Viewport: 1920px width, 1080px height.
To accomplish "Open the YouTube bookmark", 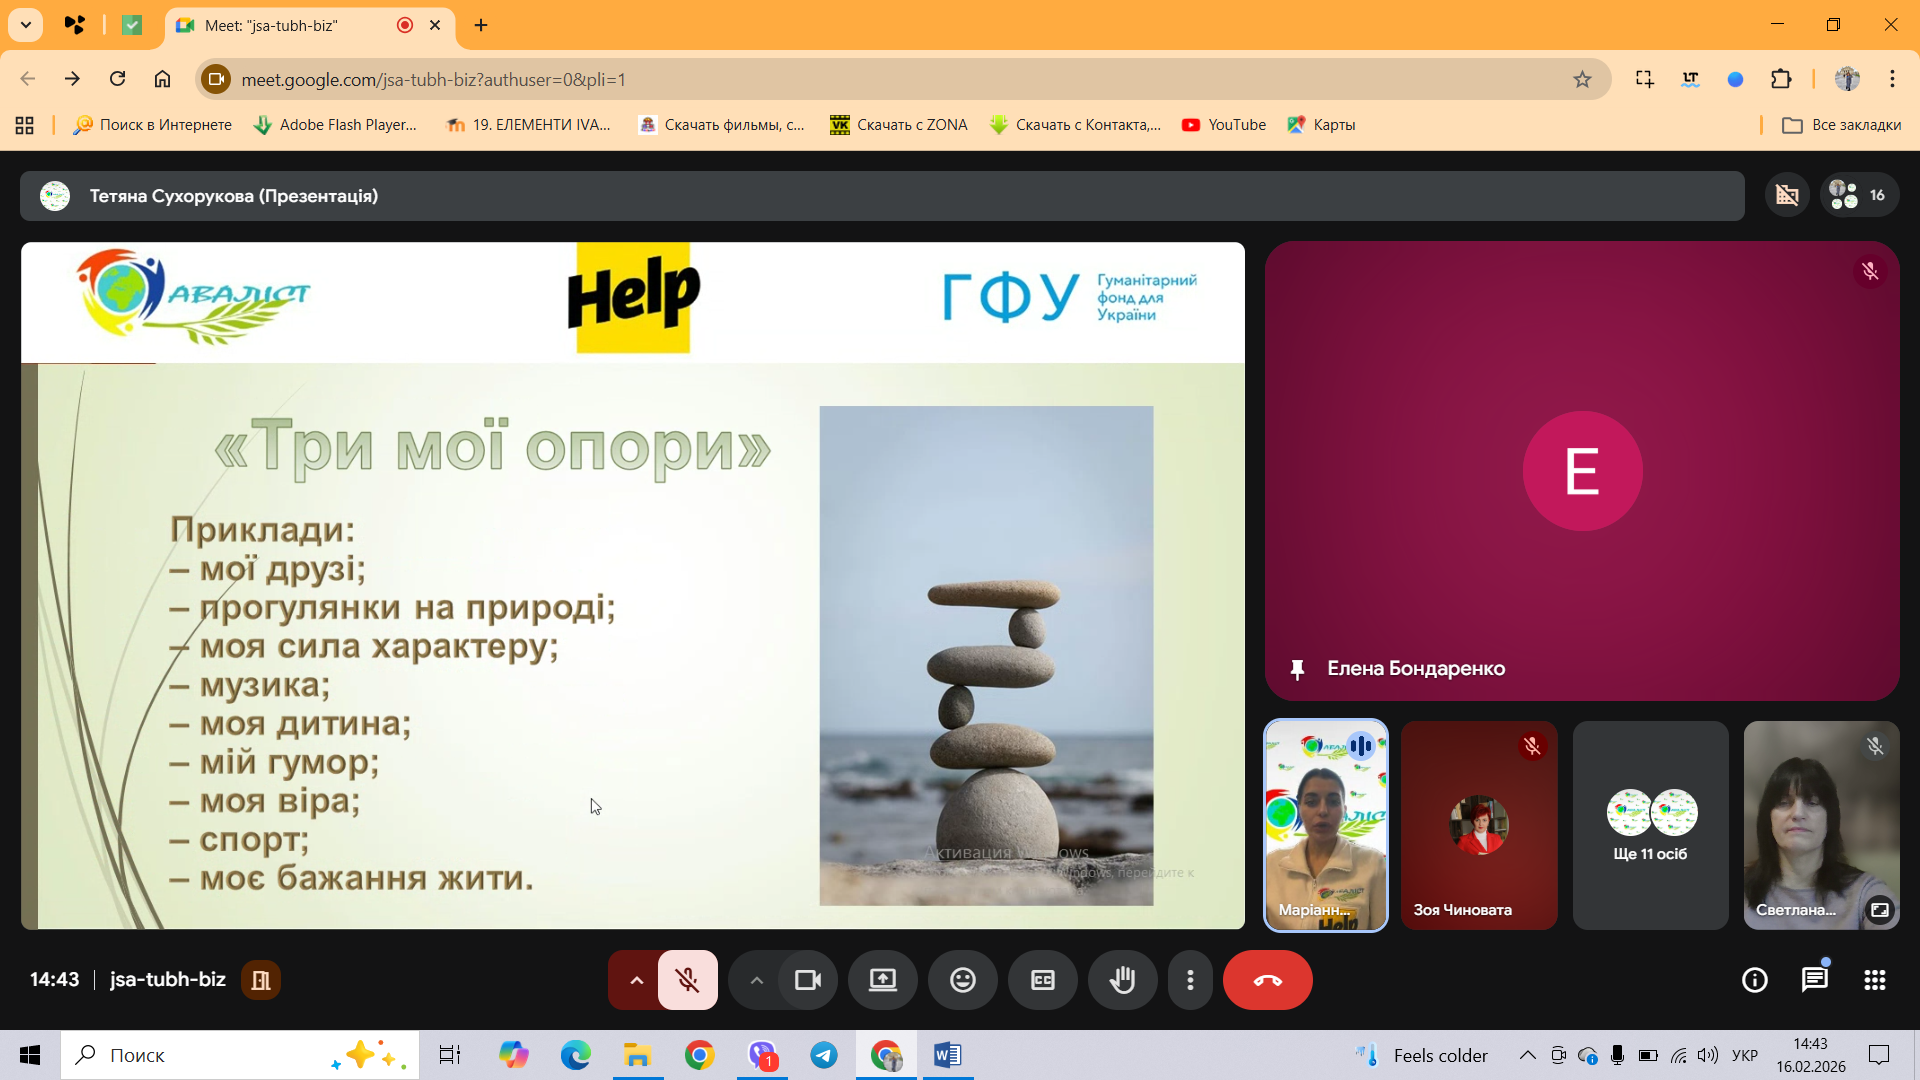I will [1224, 125].
